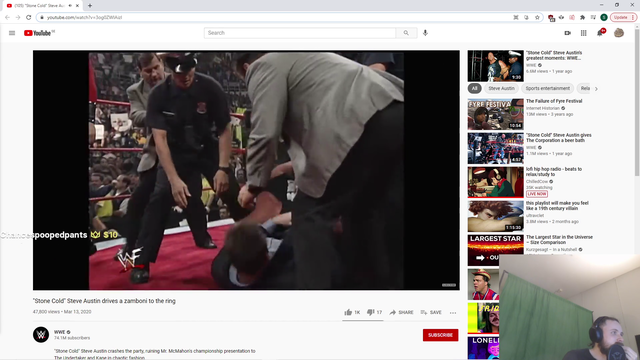
Task: Open the Chrome extensions puzzle icon
Action: 582,18
